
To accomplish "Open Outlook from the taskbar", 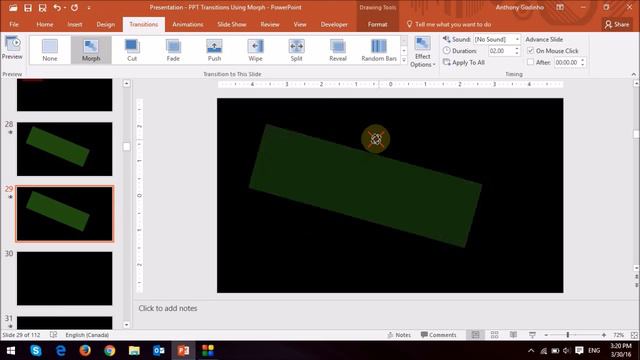I will click(159, 350).
